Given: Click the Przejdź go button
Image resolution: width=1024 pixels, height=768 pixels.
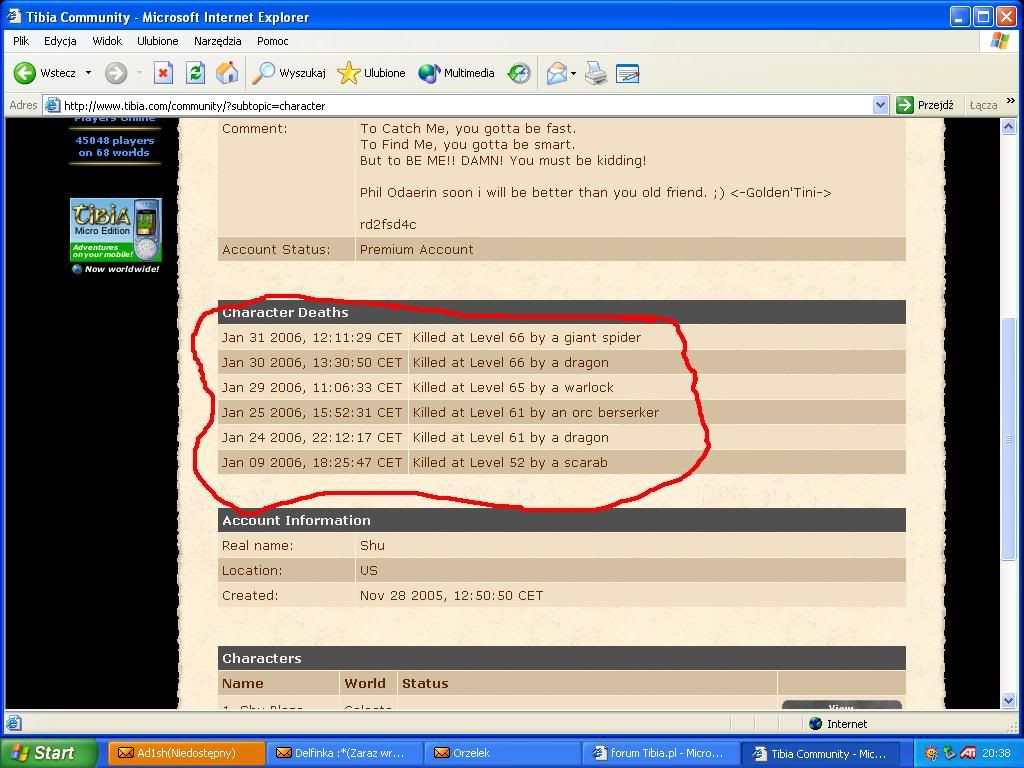Looking at the screenshot, I should pyautogui.click(x=925, y=105).
